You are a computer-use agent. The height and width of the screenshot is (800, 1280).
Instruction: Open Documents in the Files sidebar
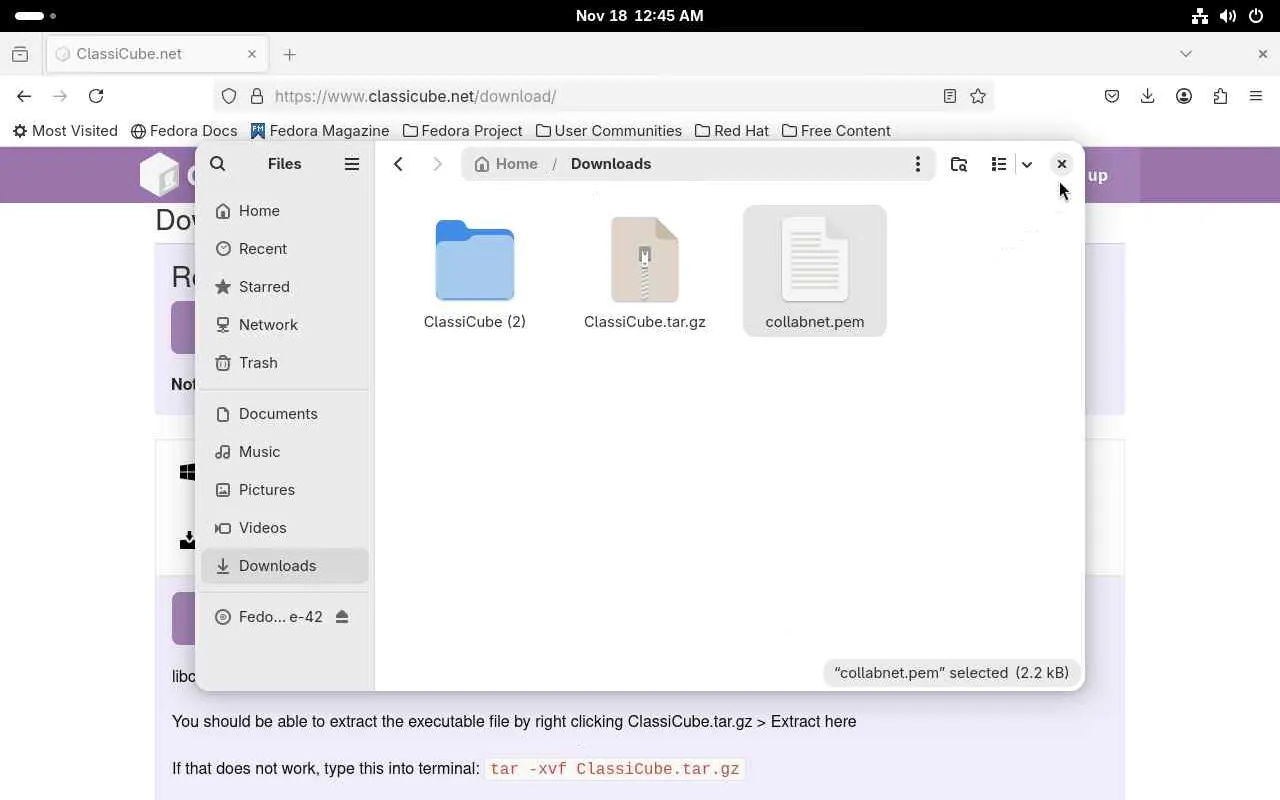pos(285,414)
